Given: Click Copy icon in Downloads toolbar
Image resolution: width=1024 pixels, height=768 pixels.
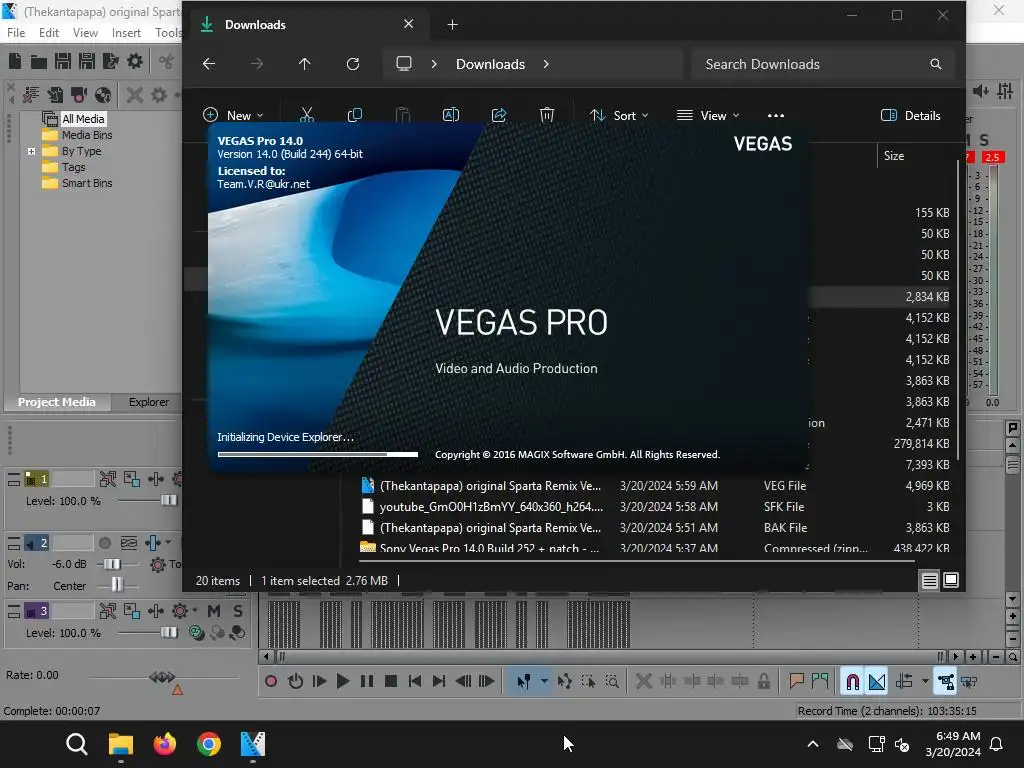Looking at the screenshot, I should (x=355, y=116).
